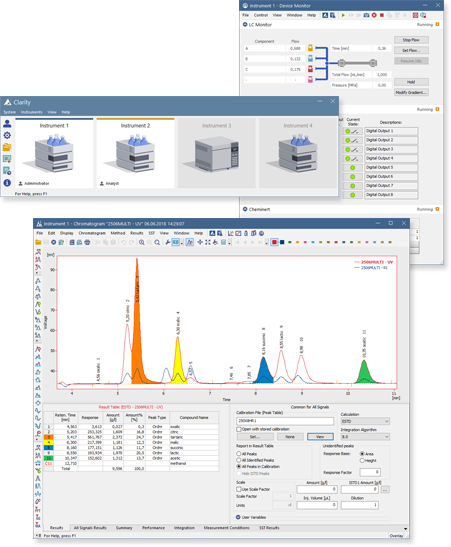Viewport: 451px width, 547px height.
Task: Open the Calculation dropdown showing ESTD
Action: click(x=365, y=421)
